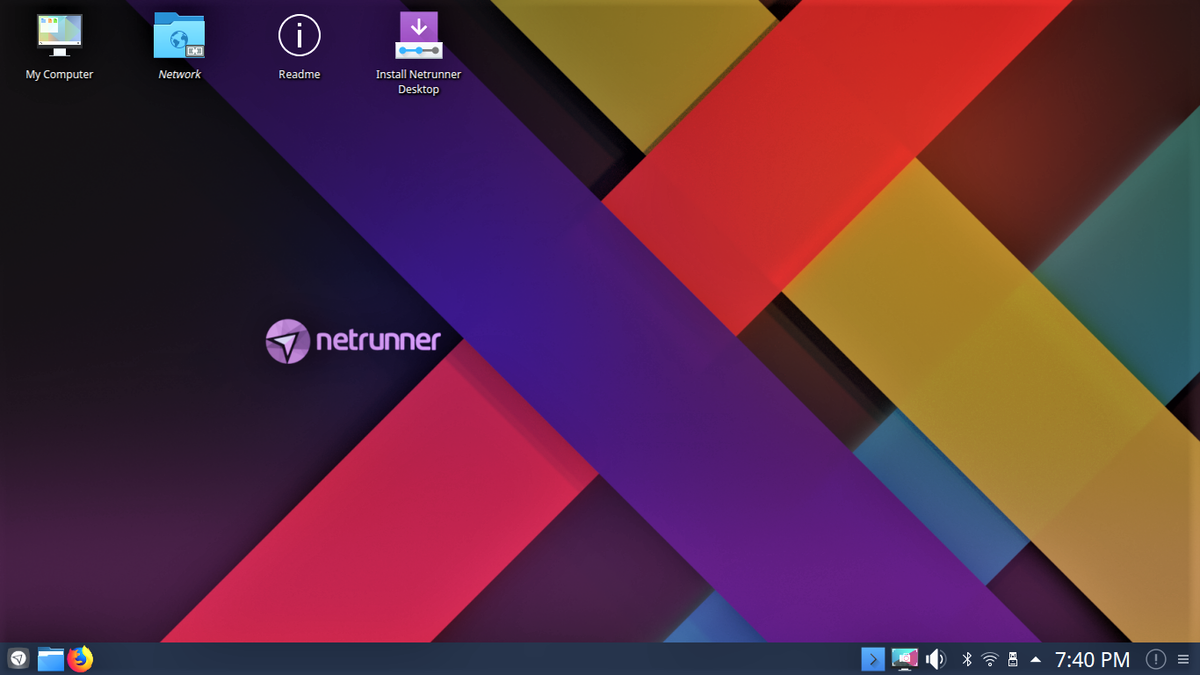This screenshot has width=1200, height=675.
Task: Expand hidden system tray icons arrow
Action: coord(1035,659)
